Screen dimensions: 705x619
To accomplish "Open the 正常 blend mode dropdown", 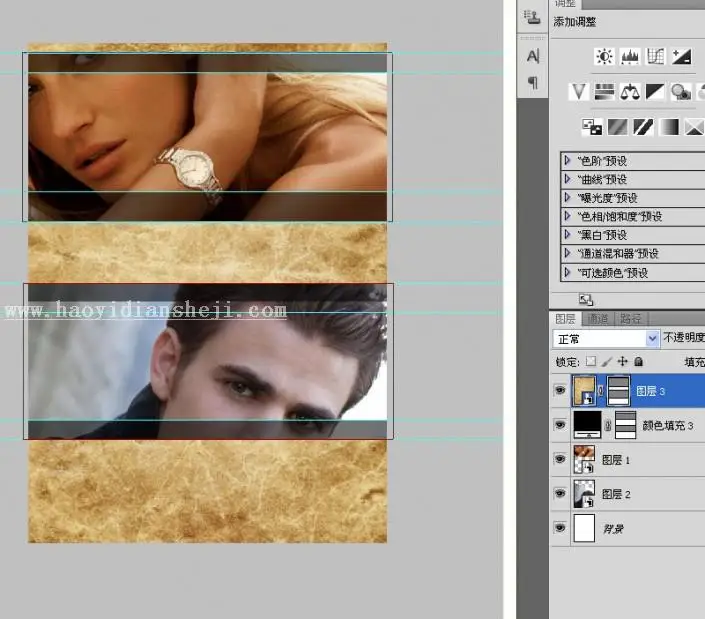I will coord(606,338).
